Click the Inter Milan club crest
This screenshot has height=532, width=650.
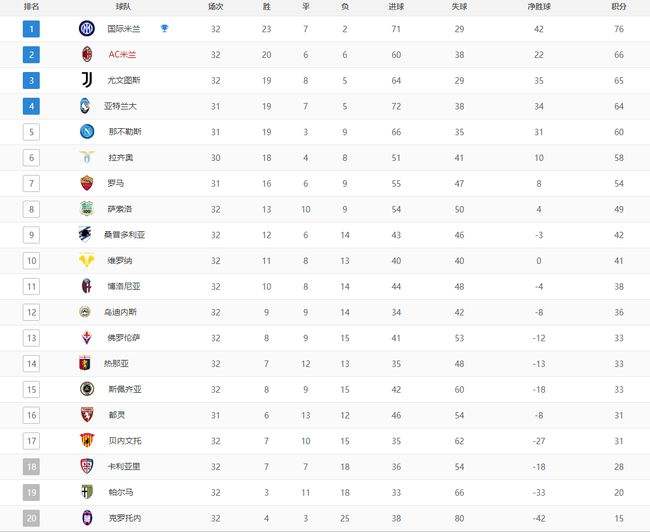(87, 29)
